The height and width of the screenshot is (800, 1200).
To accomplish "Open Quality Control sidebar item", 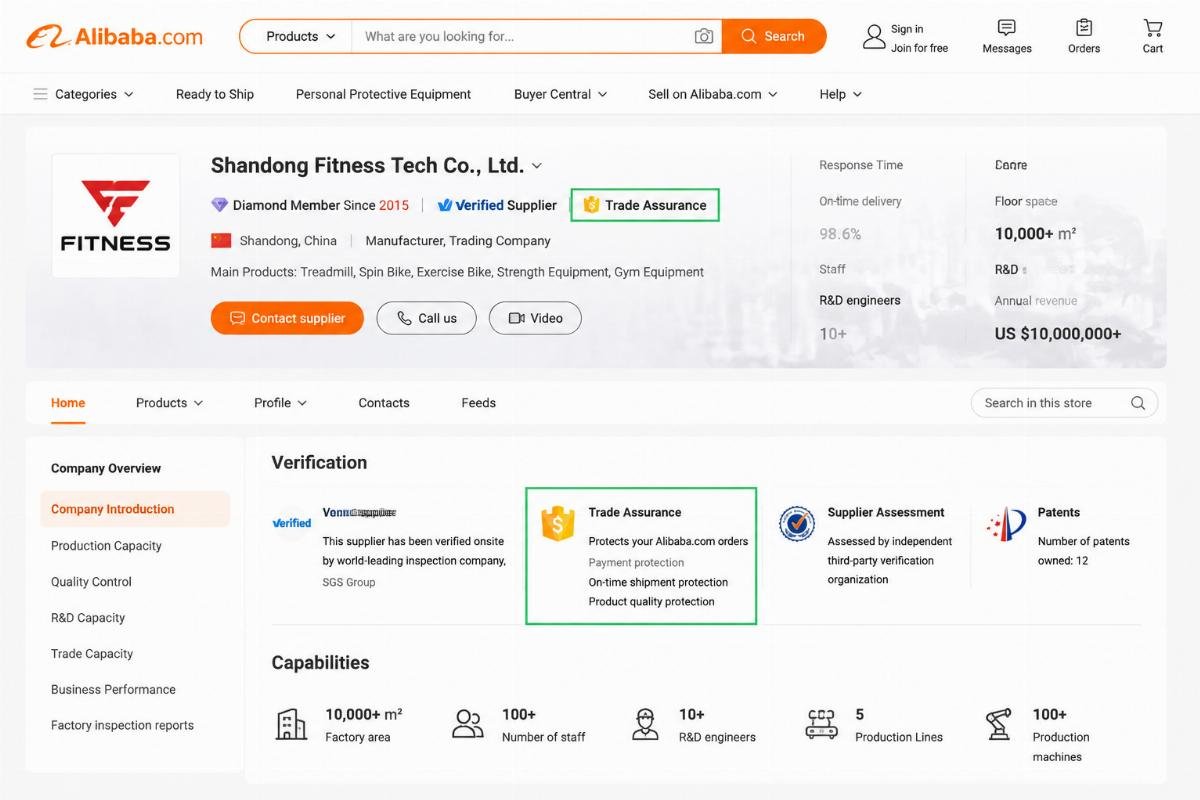I will pos(91,582).
